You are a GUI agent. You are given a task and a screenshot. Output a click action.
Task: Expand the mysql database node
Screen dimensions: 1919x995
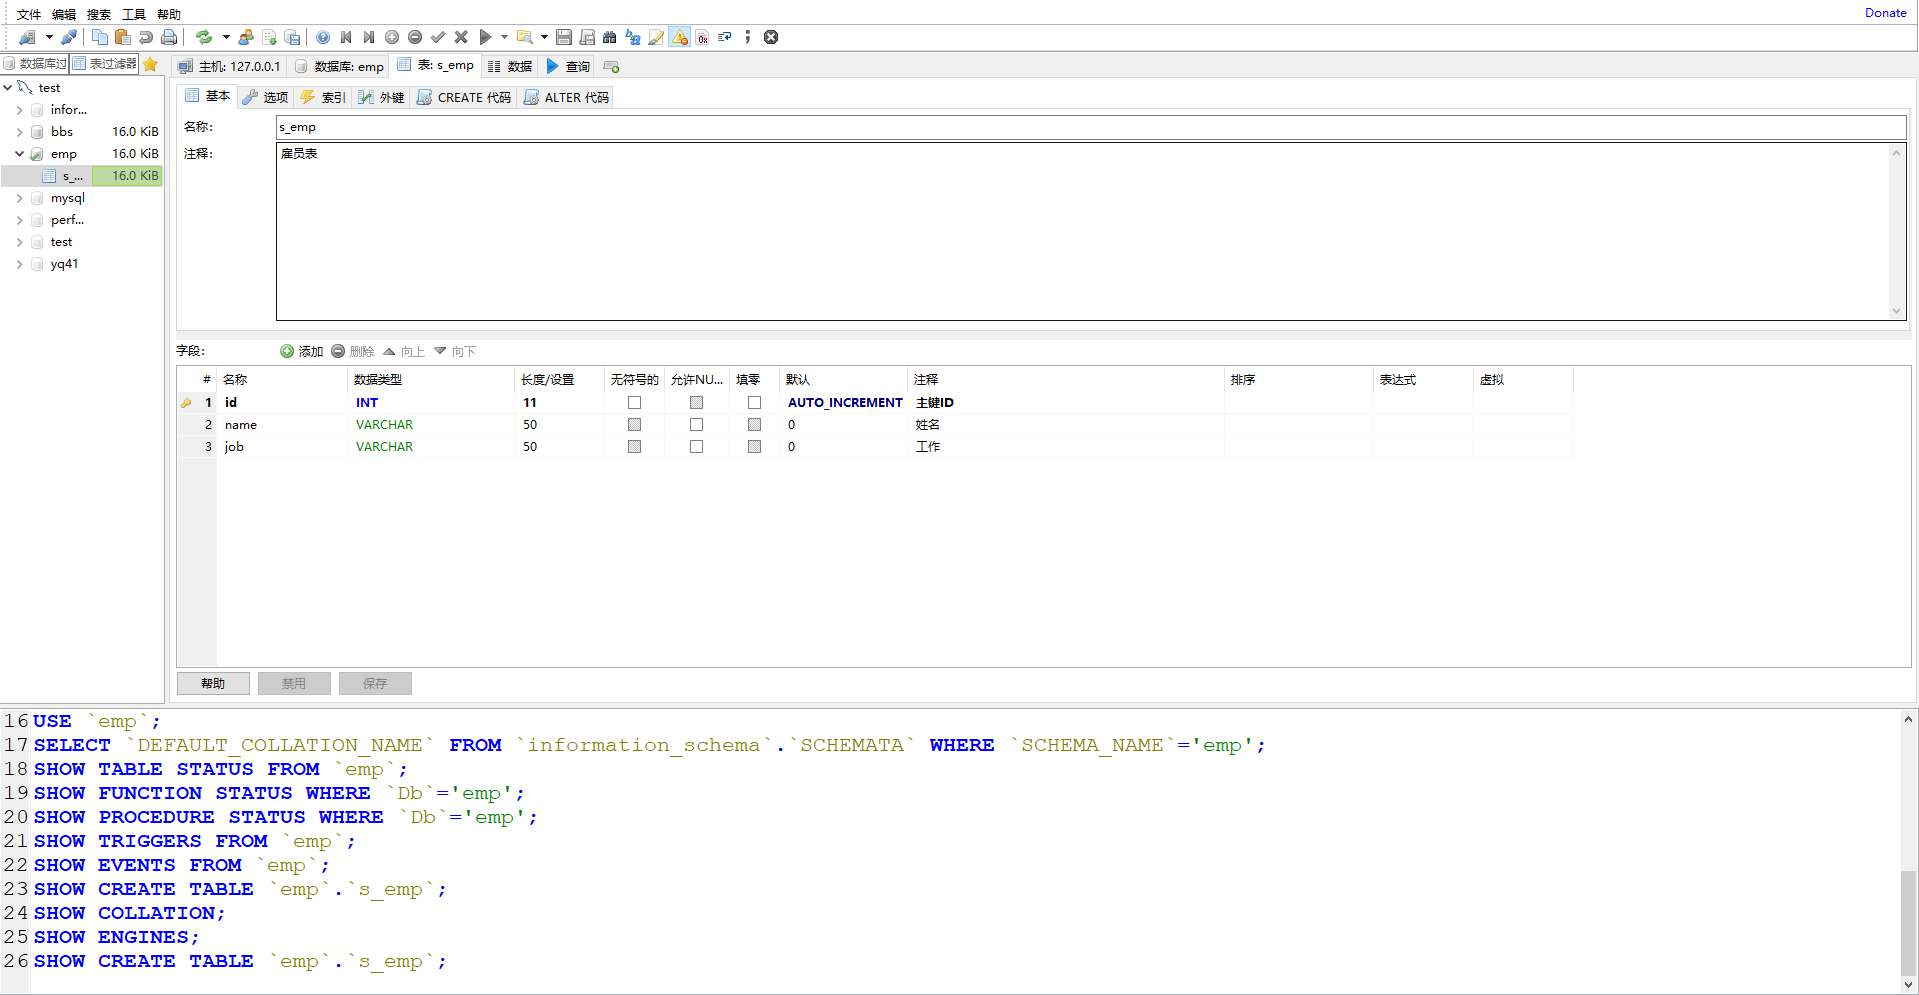click(19, 198)
